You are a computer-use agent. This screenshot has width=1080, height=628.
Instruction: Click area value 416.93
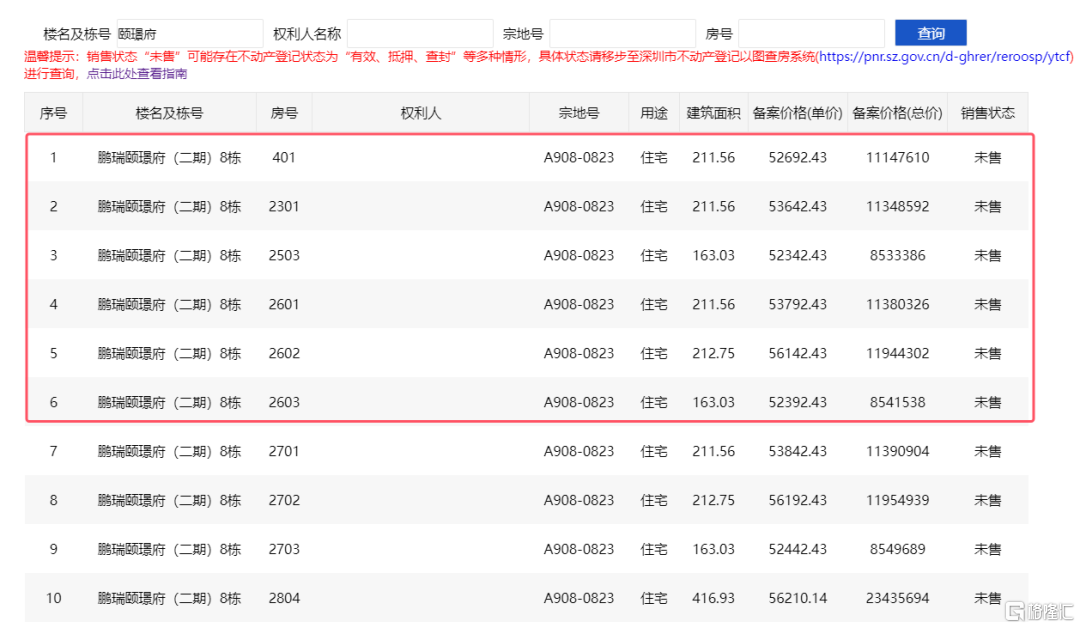click(714, 598)
